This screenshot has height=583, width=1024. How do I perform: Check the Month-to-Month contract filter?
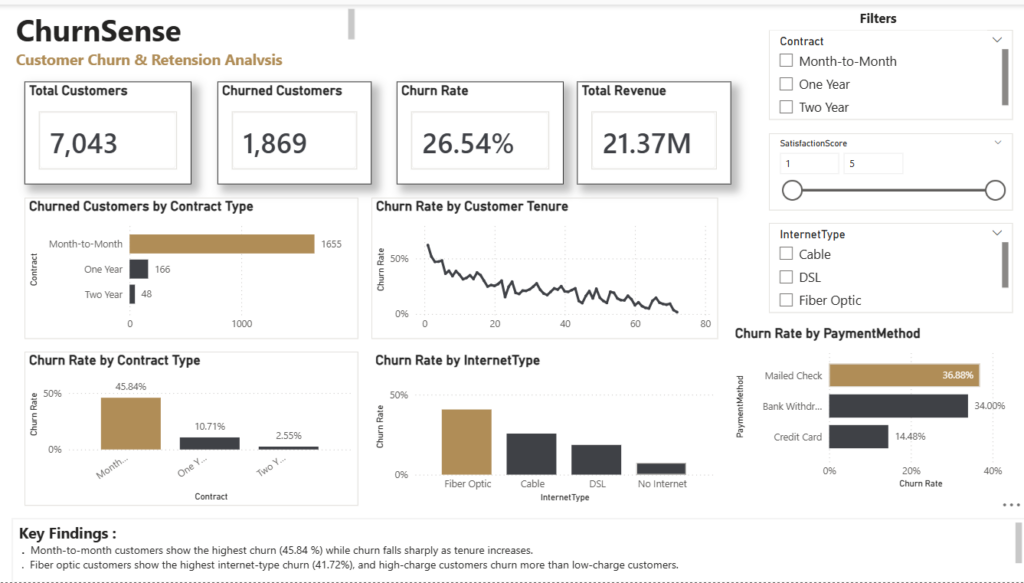click(x=786, y=61)
